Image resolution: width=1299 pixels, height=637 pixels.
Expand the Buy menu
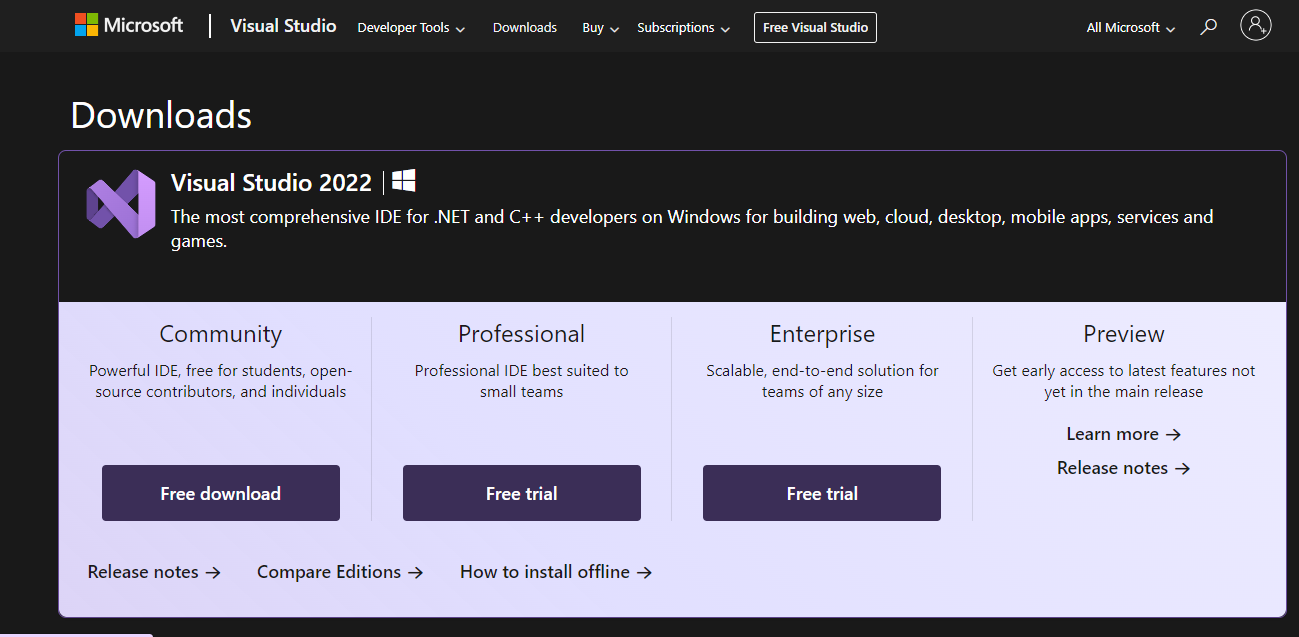(601, 28)
